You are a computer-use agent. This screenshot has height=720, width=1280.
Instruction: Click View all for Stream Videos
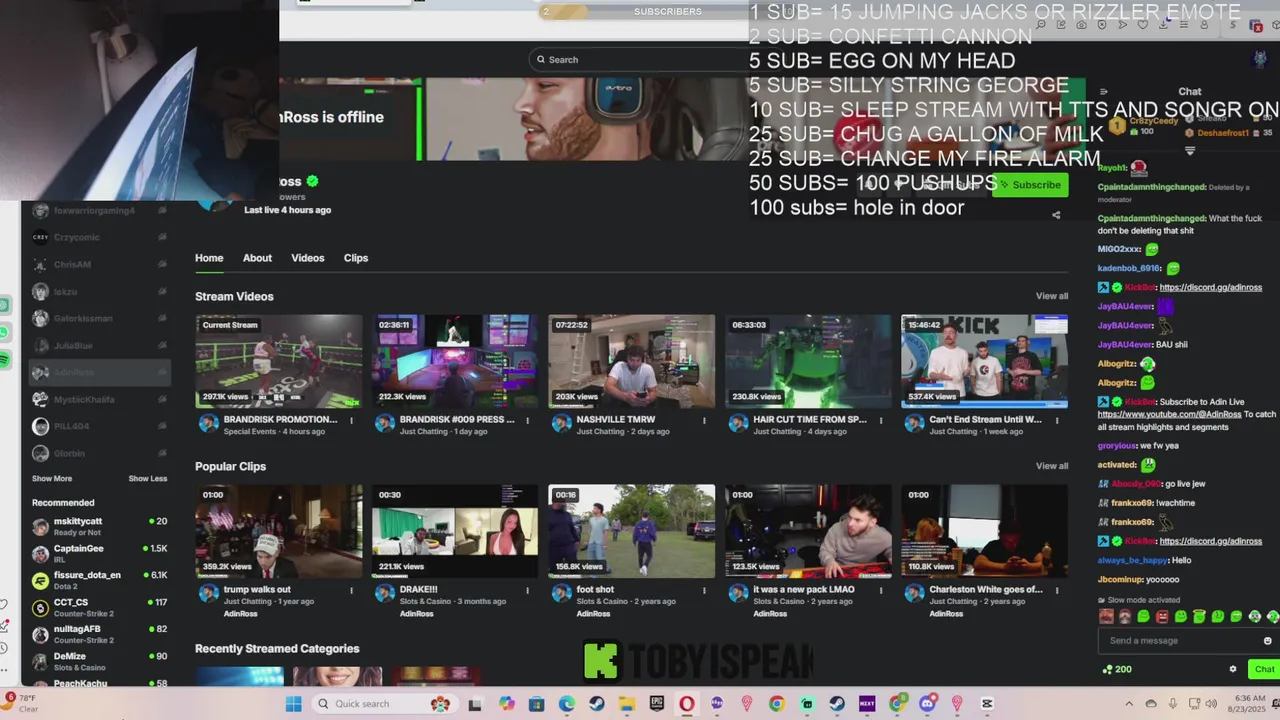[x=1052, y=296]
